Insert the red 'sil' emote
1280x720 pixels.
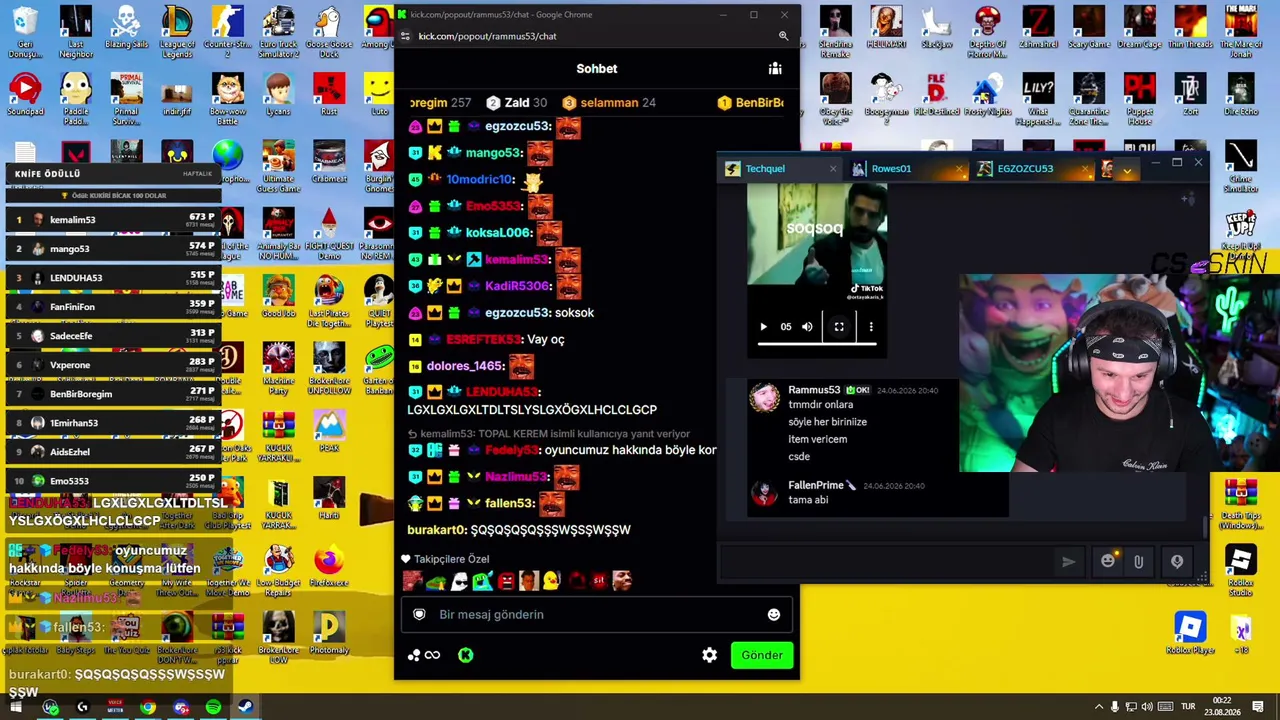point(598,581)
